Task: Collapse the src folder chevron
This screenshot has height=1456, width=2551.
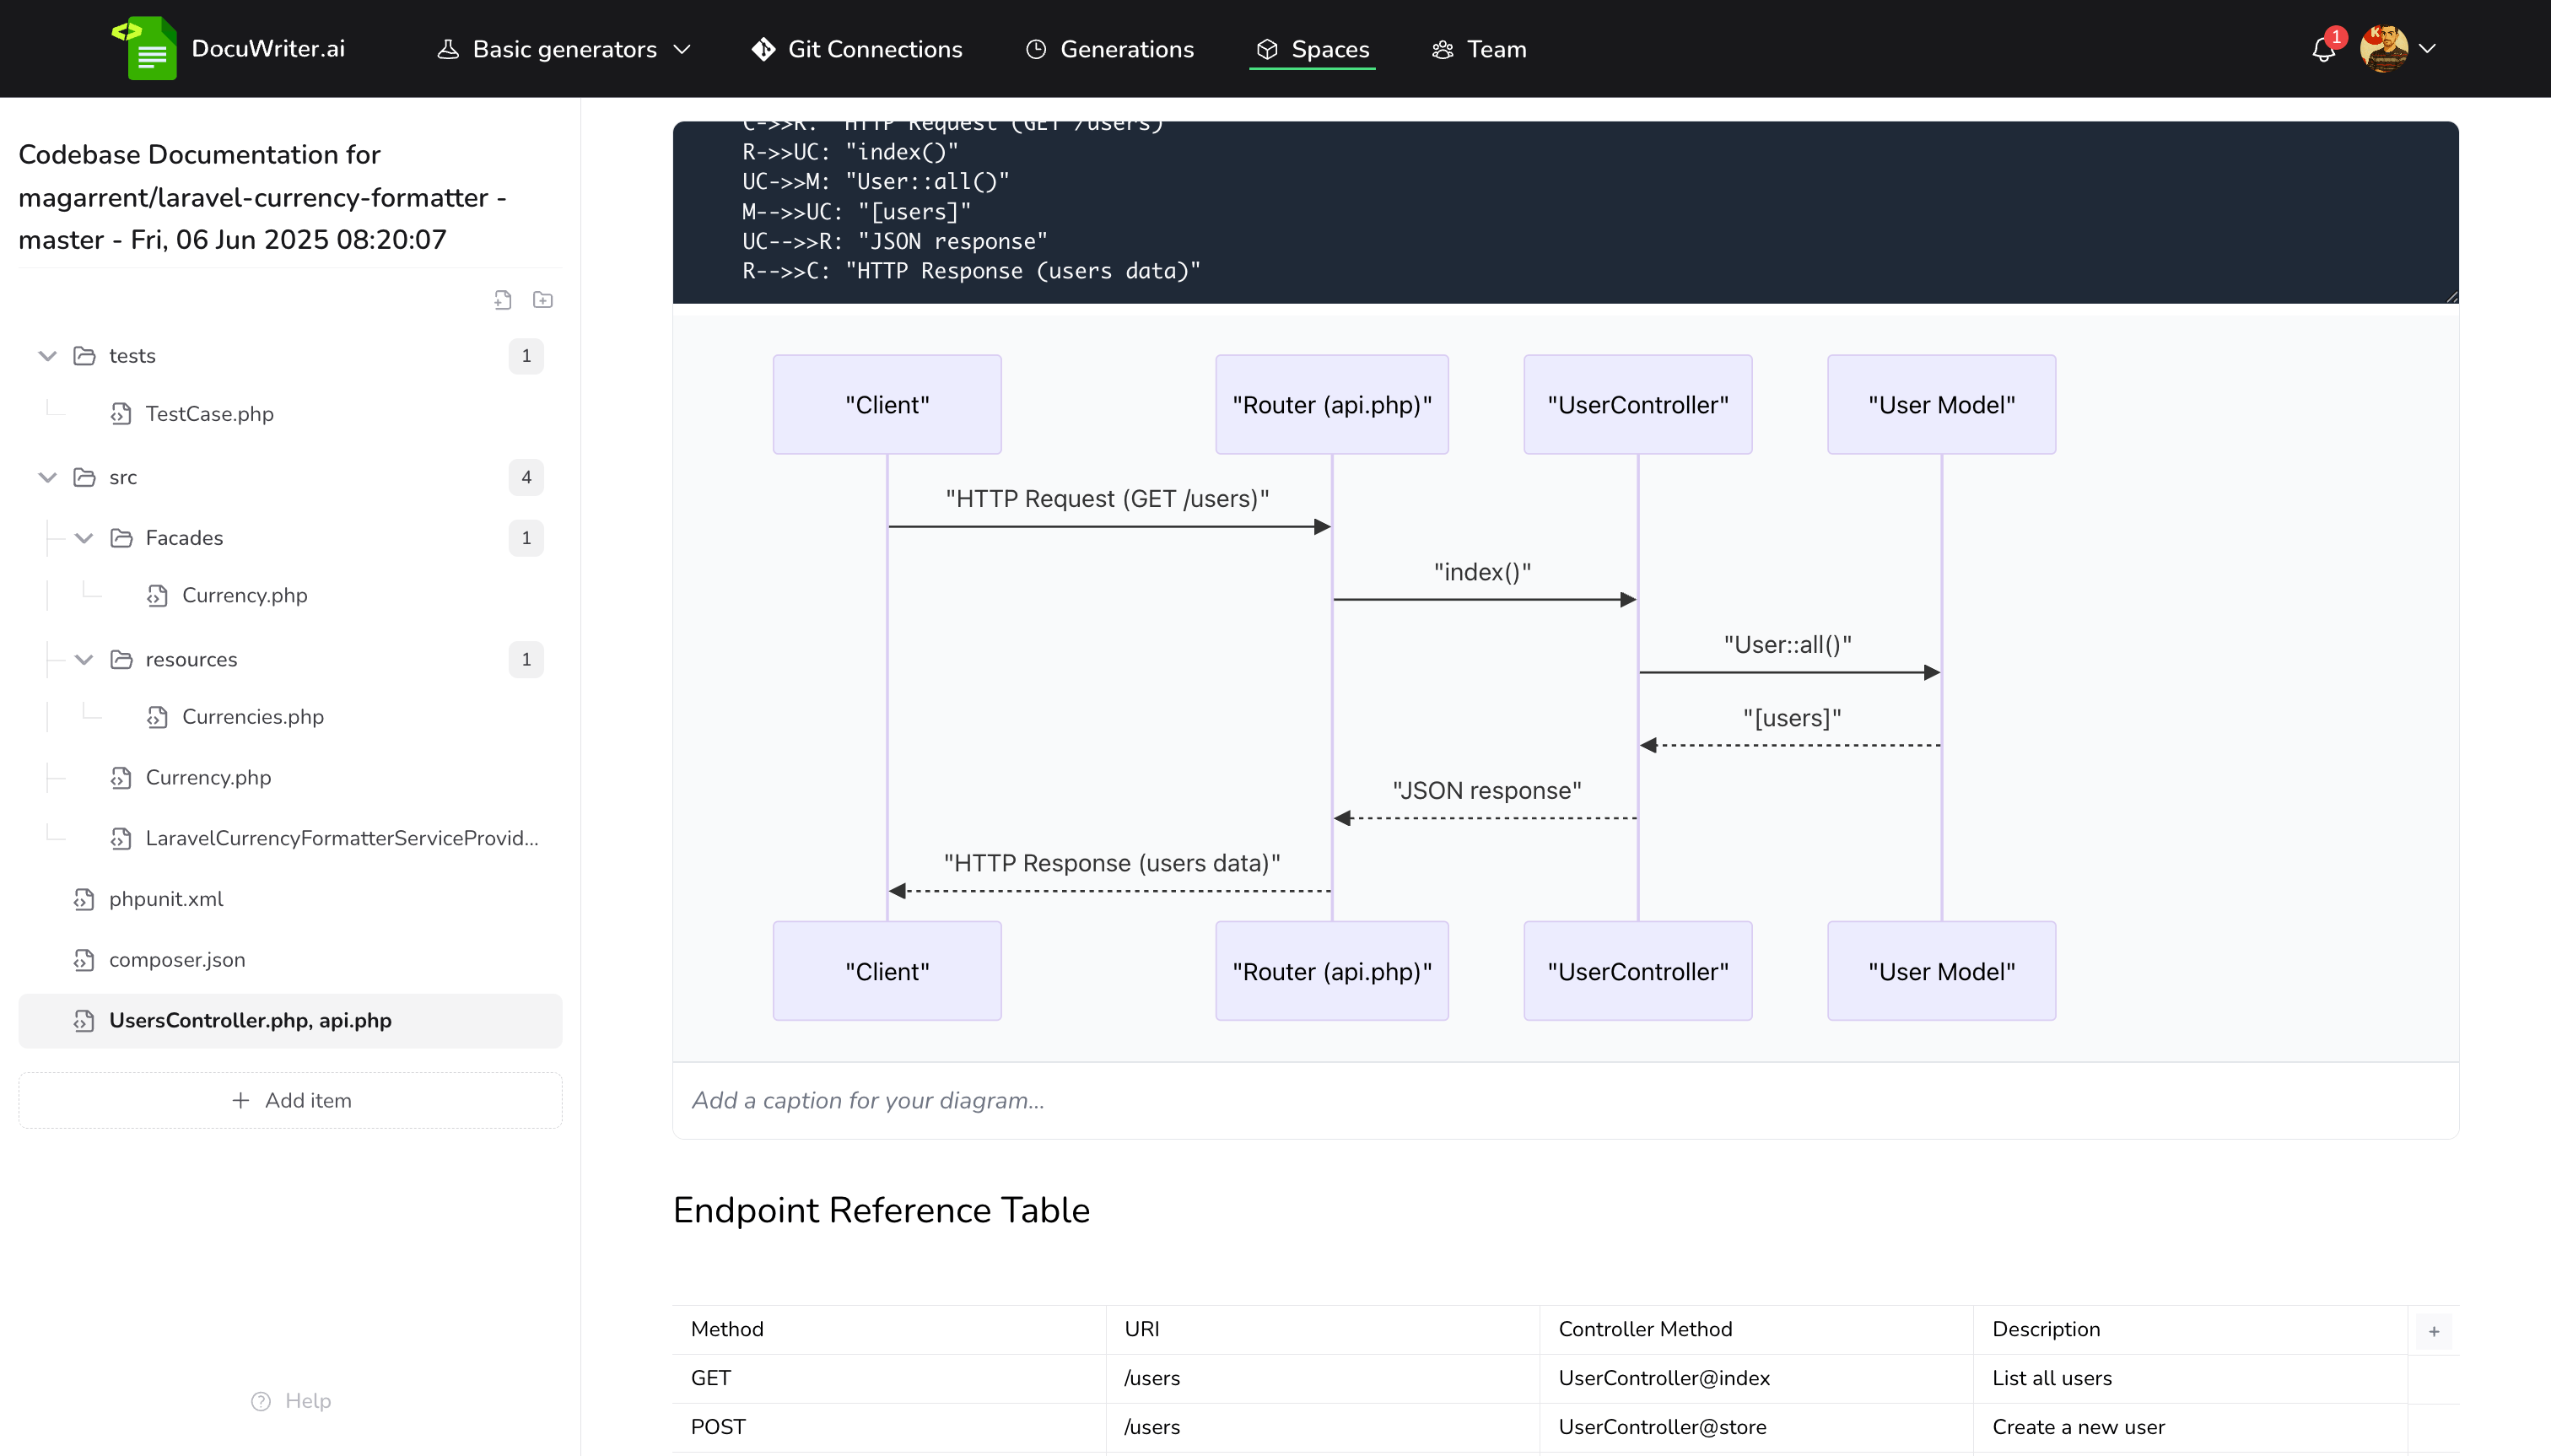Action: pyautogui.click(x=47, y=477)
